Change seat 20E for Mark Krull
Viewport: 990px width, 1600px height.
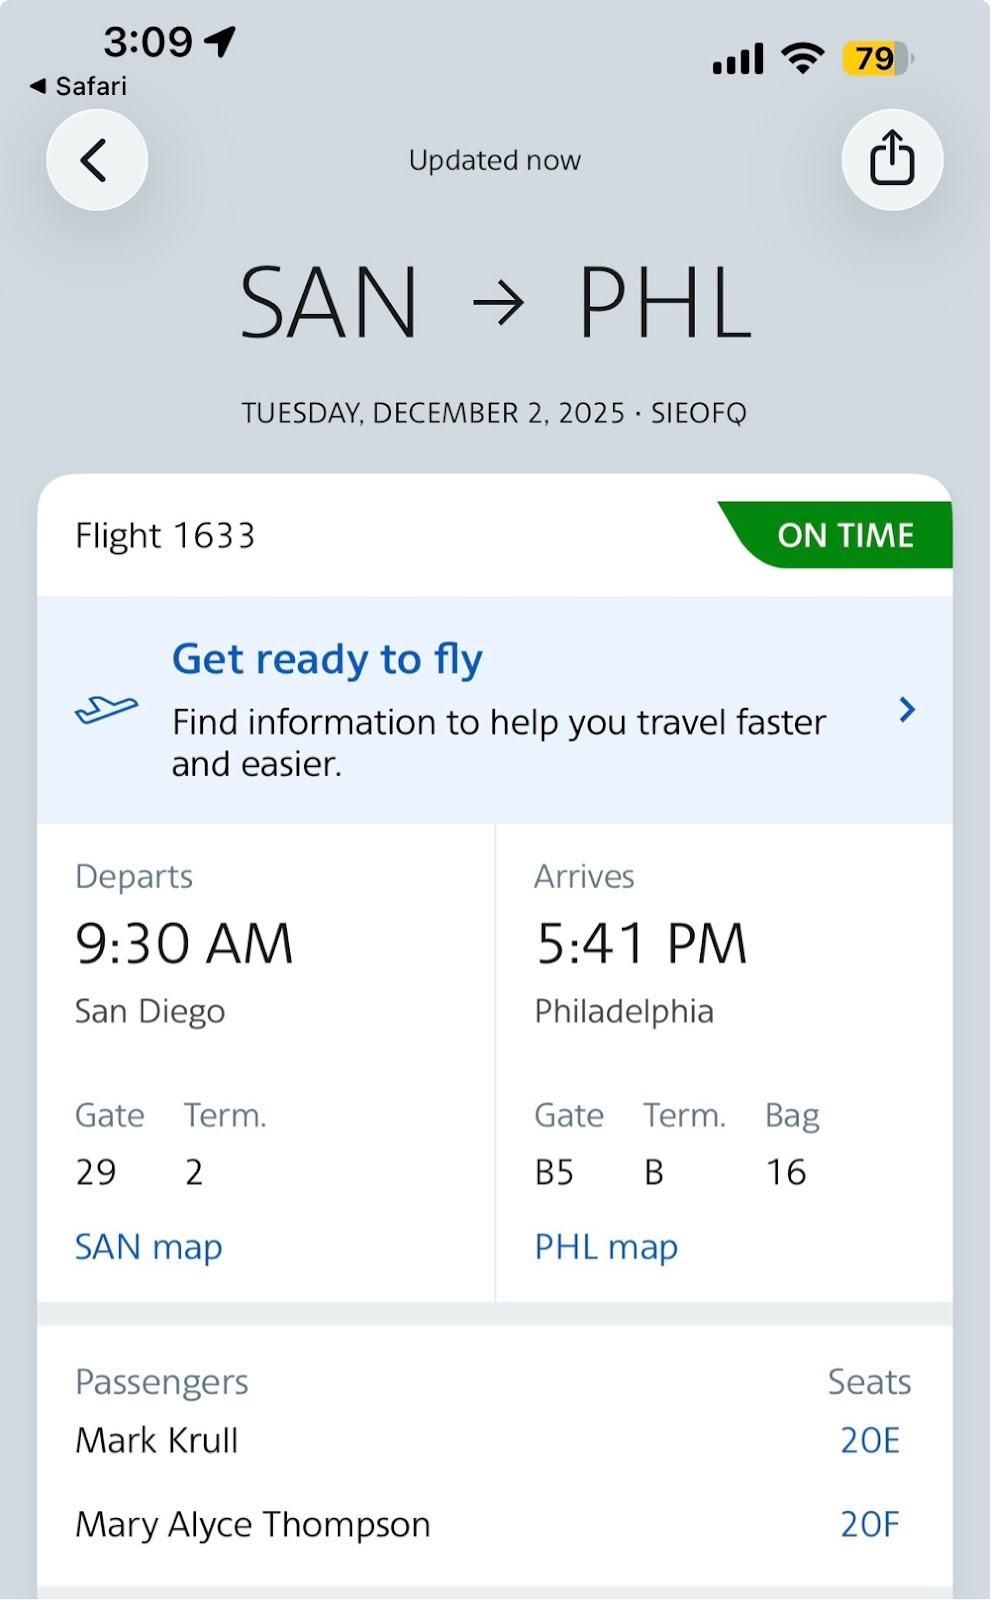click(869, 1440)
